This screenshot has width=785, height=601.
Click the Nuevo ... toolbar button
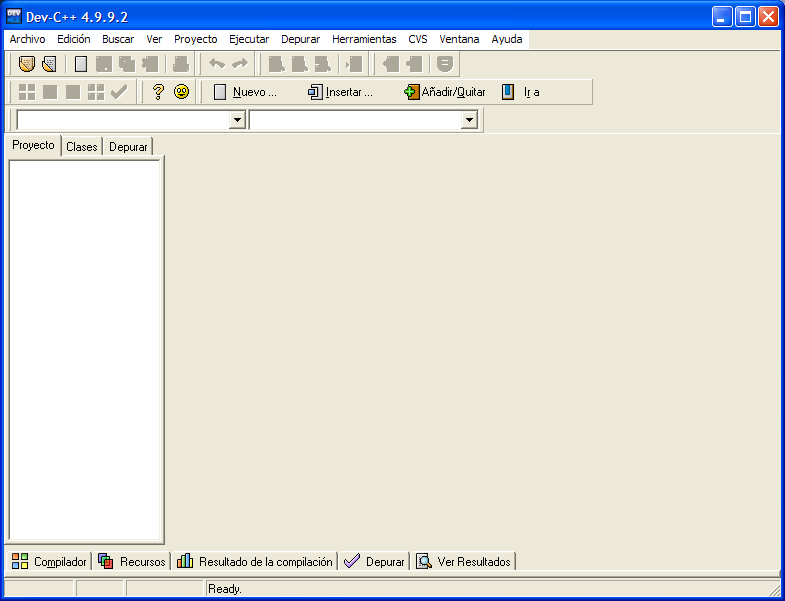click(245, 92)
